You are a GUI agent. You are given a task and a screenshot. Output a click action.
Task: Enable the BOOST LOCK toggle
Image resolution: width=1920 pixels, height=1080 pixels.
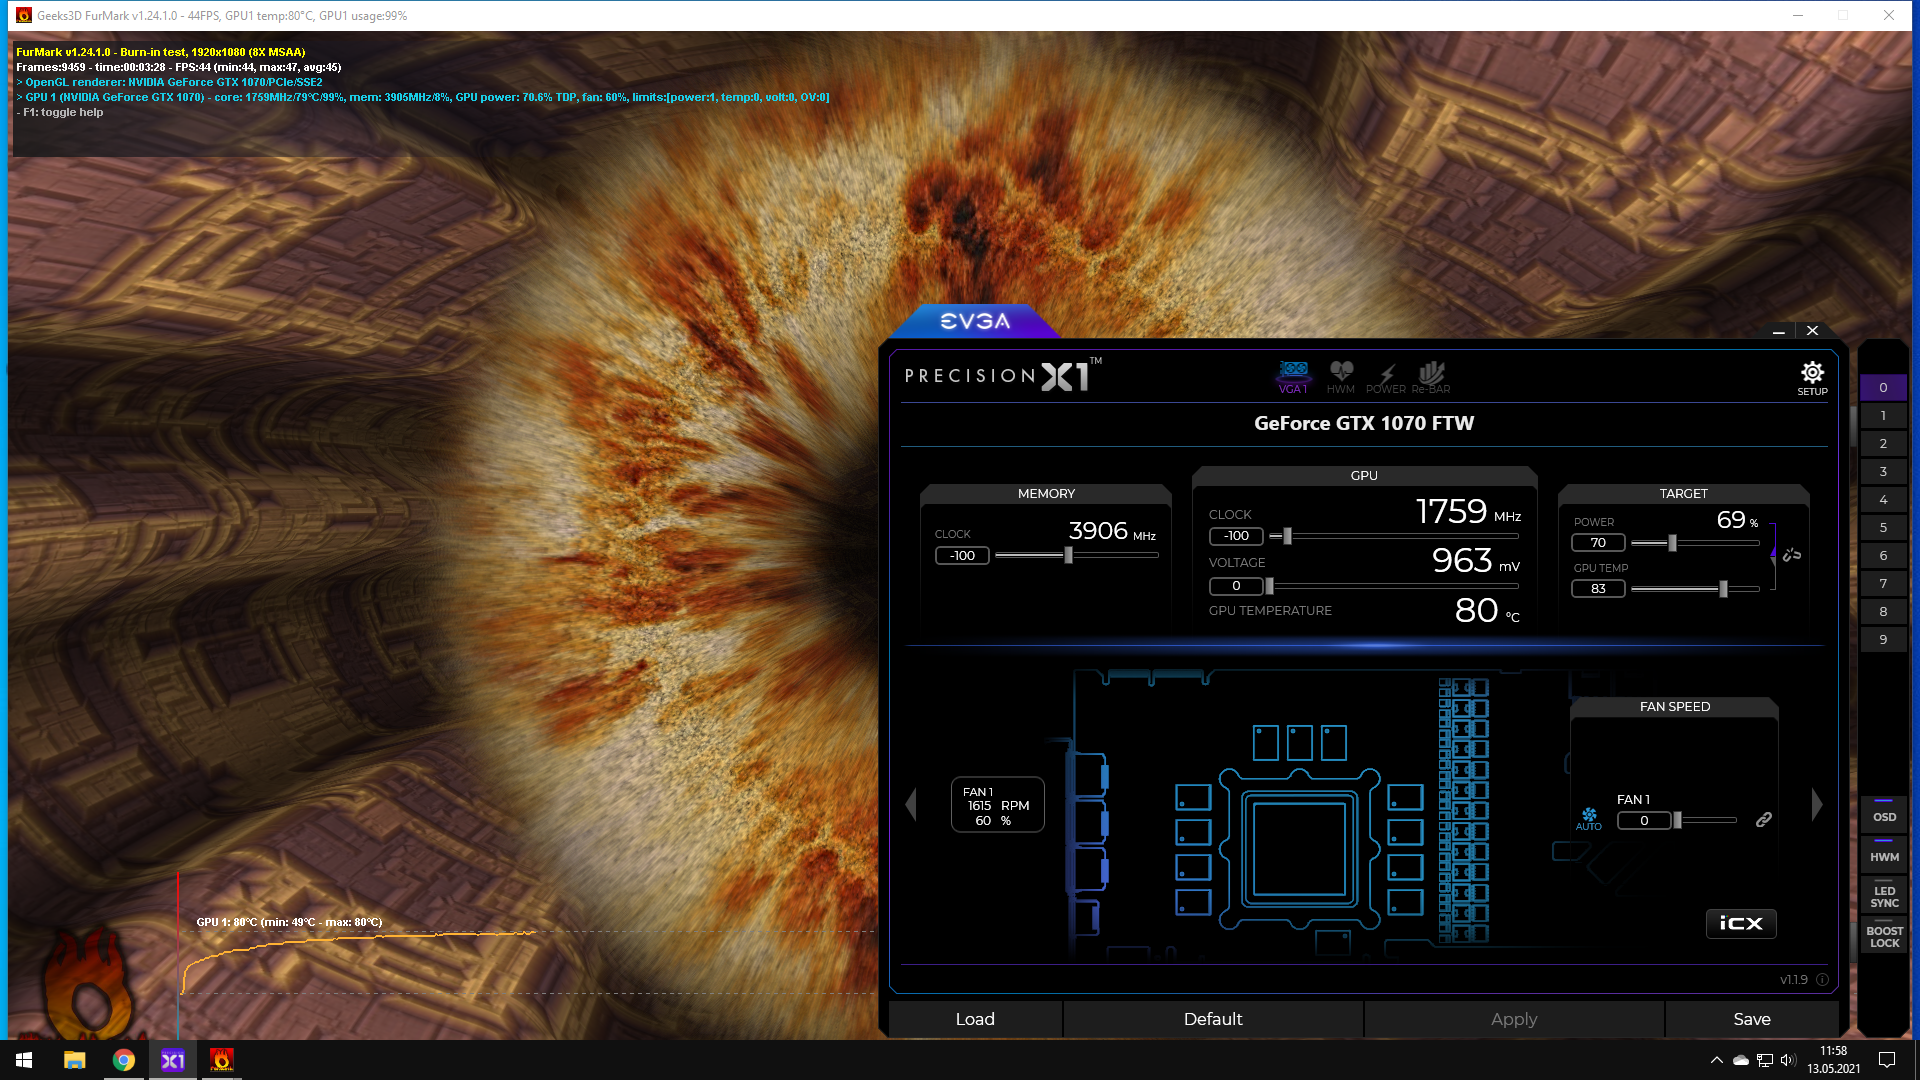1884,933
